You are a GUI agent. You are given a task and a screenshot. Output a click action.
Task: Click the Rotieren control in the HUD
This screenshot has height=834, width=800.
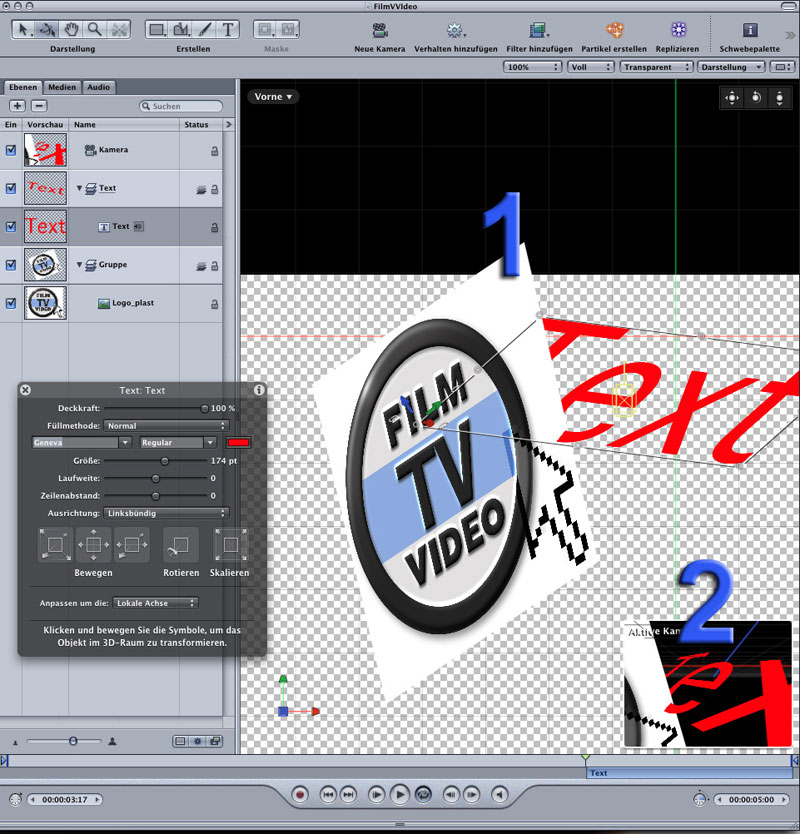pos(181,546)
